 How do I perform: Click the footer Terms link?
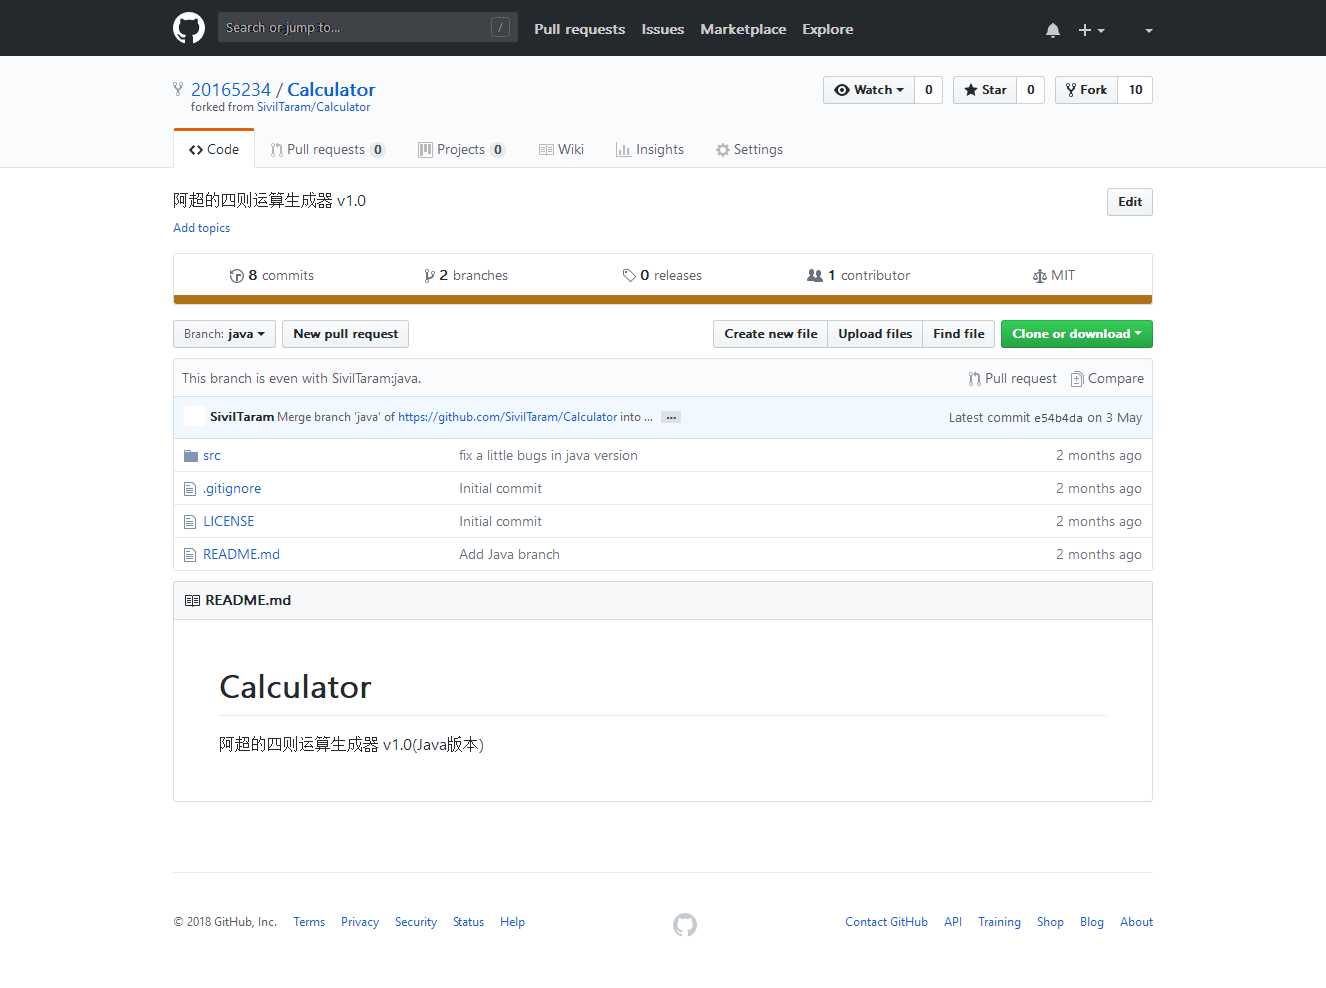click(x=309, y=922)
